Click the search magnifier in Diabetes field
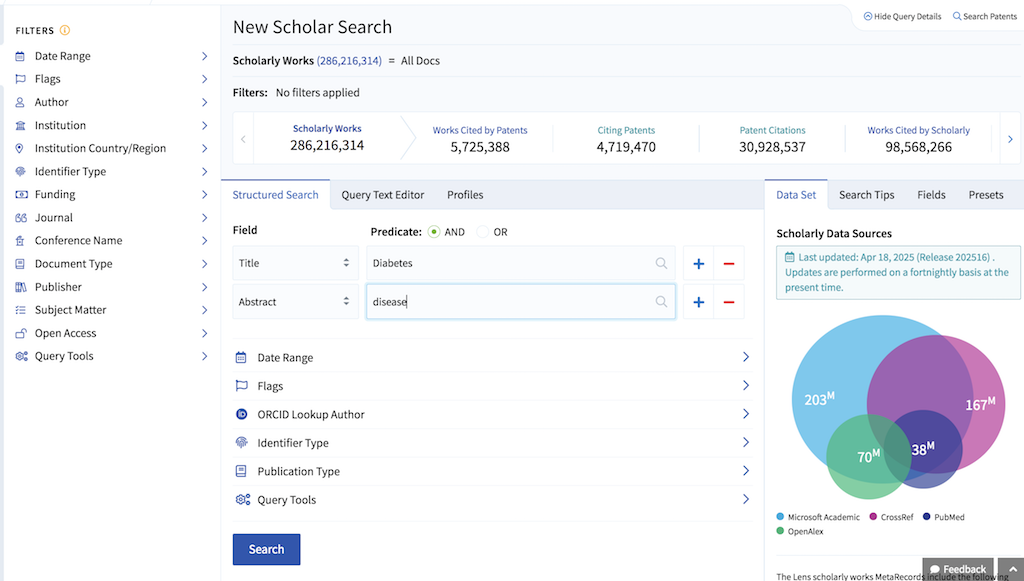1024x581 pixels. (661, 264)
